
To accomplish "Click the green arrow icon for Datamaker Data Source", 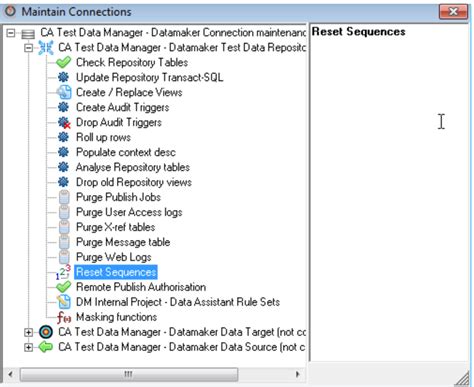I will [x=46, y=347].
